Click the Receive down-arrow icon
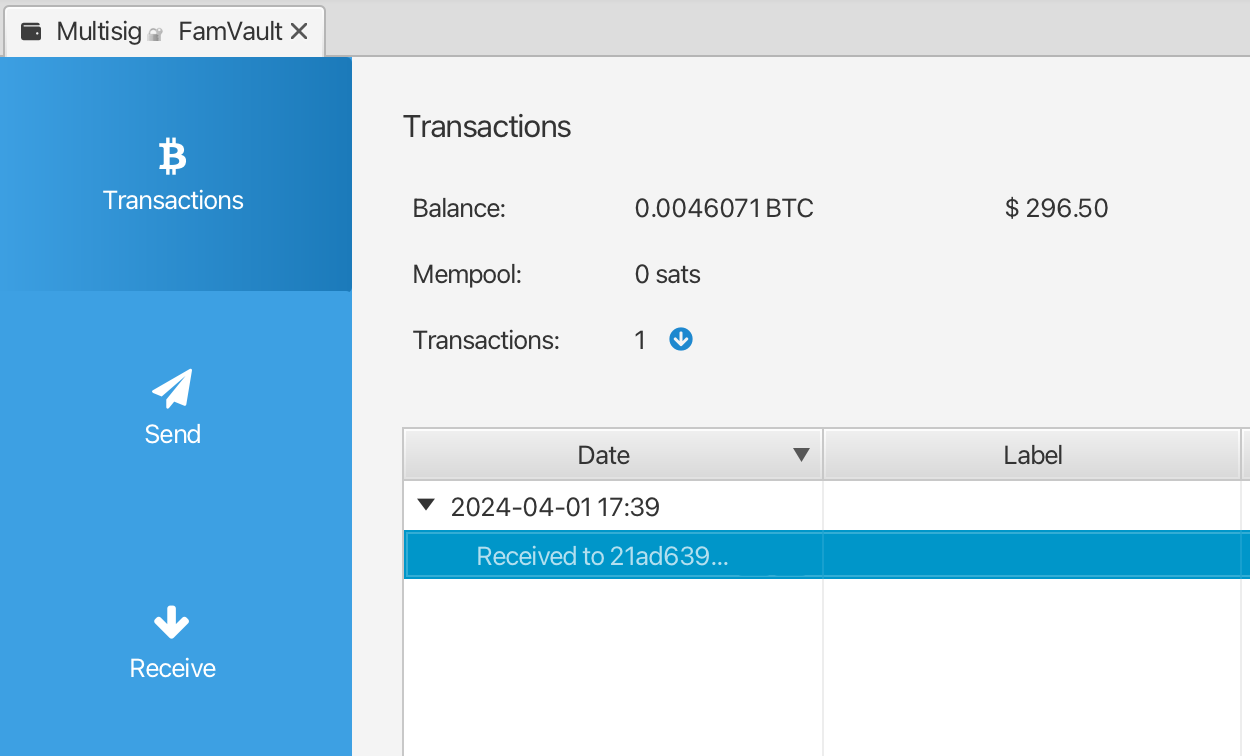Viewport: 1250px width, 756px height. pyautogui.click(x=172, y=623)
